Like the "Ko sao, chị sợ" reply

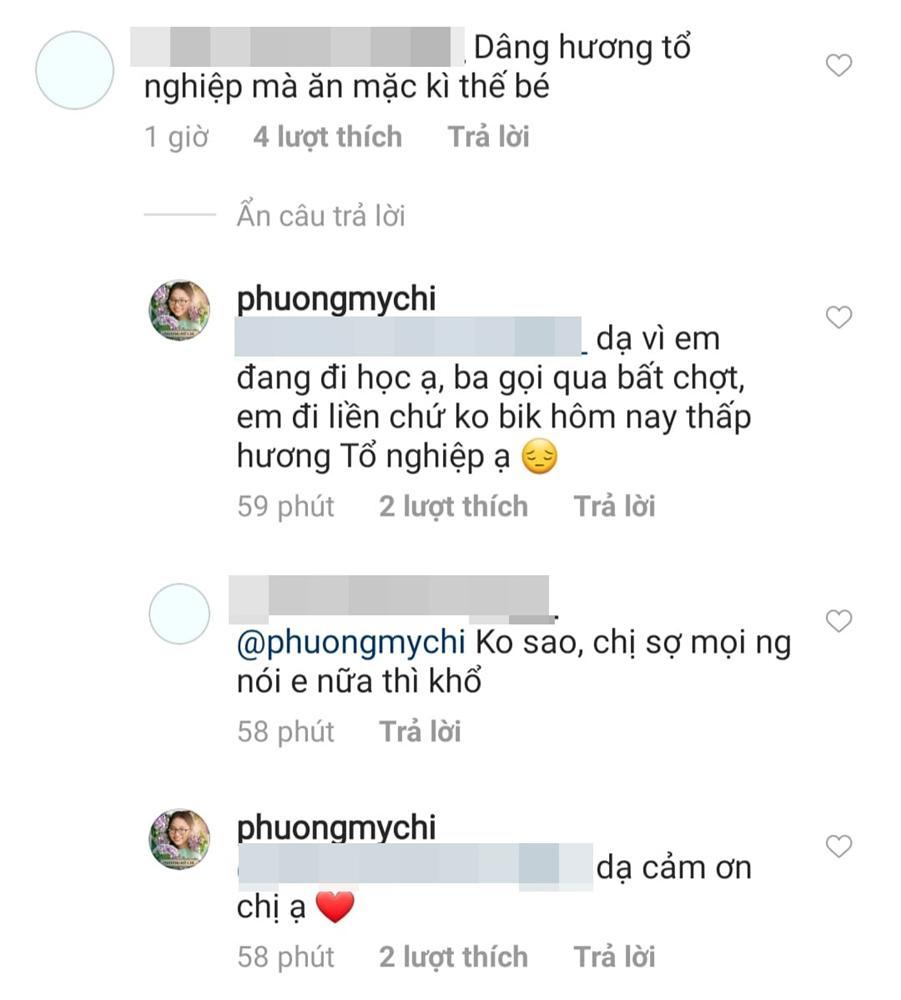[839, 621]
